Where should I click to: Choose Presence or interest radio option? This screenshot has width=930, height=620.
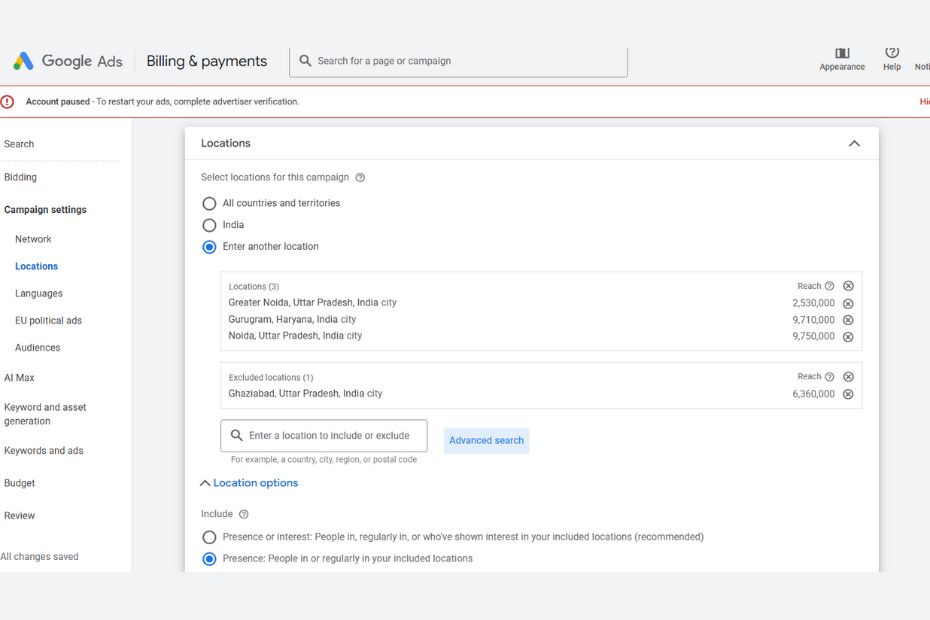pyautogui.click(x=209, y=537)
